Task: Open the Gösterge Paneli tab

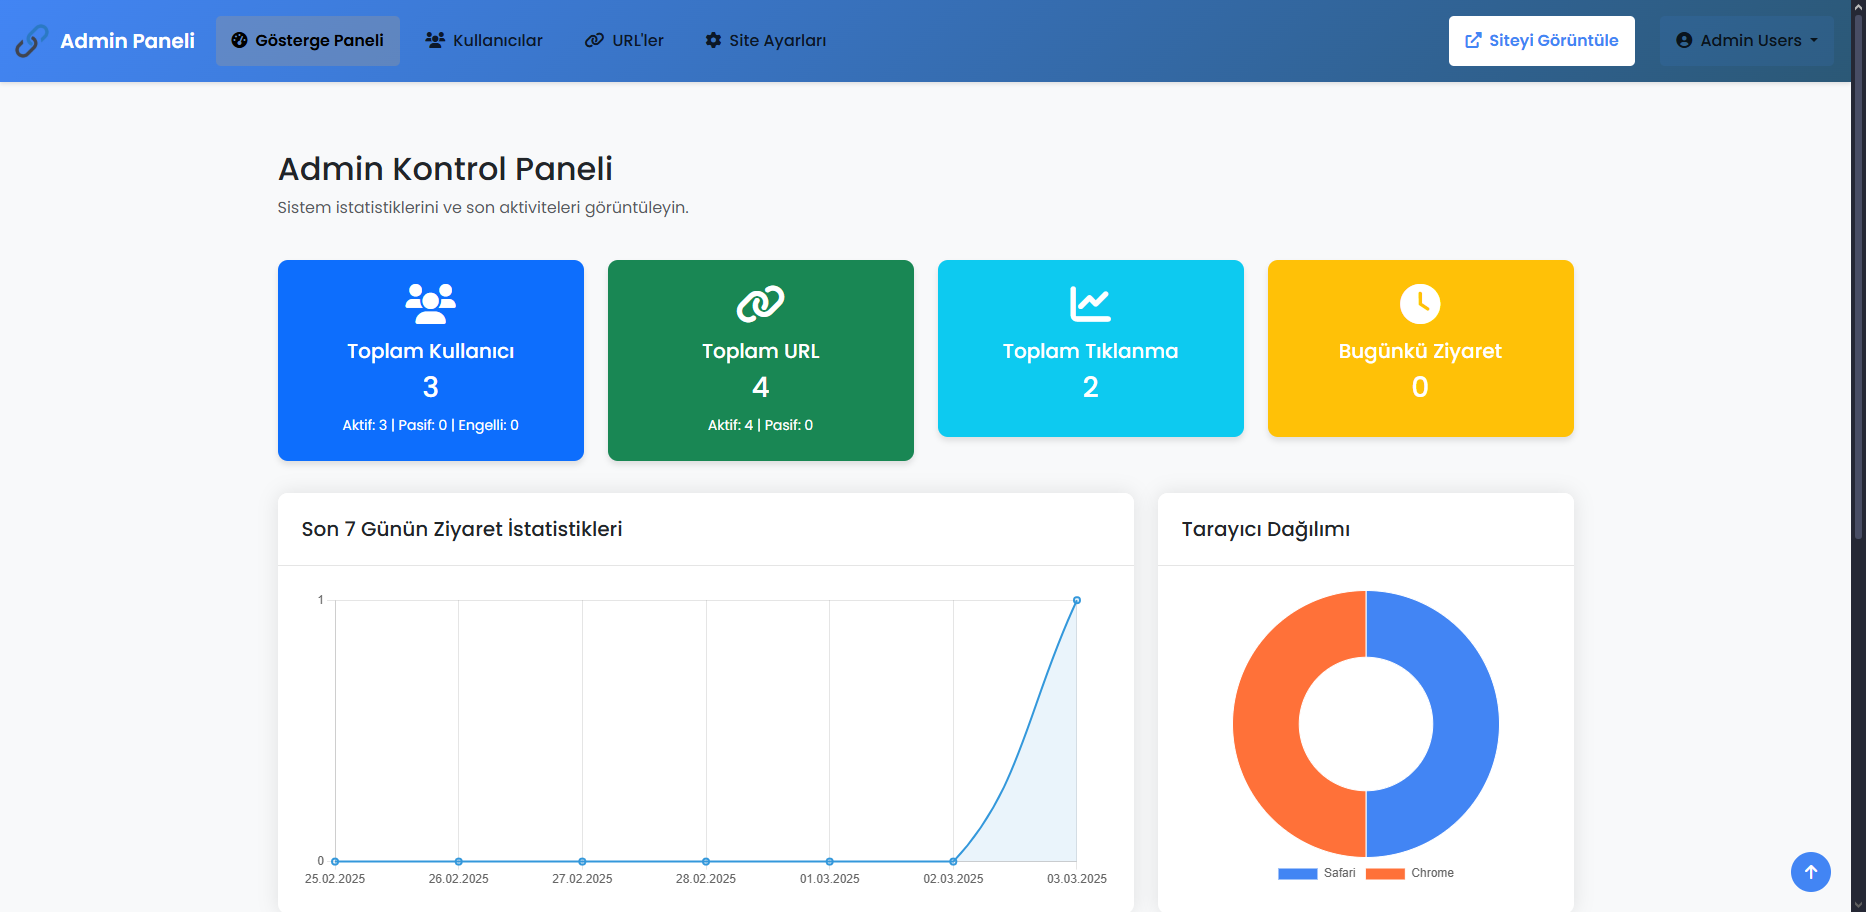Action: [308, 41]
